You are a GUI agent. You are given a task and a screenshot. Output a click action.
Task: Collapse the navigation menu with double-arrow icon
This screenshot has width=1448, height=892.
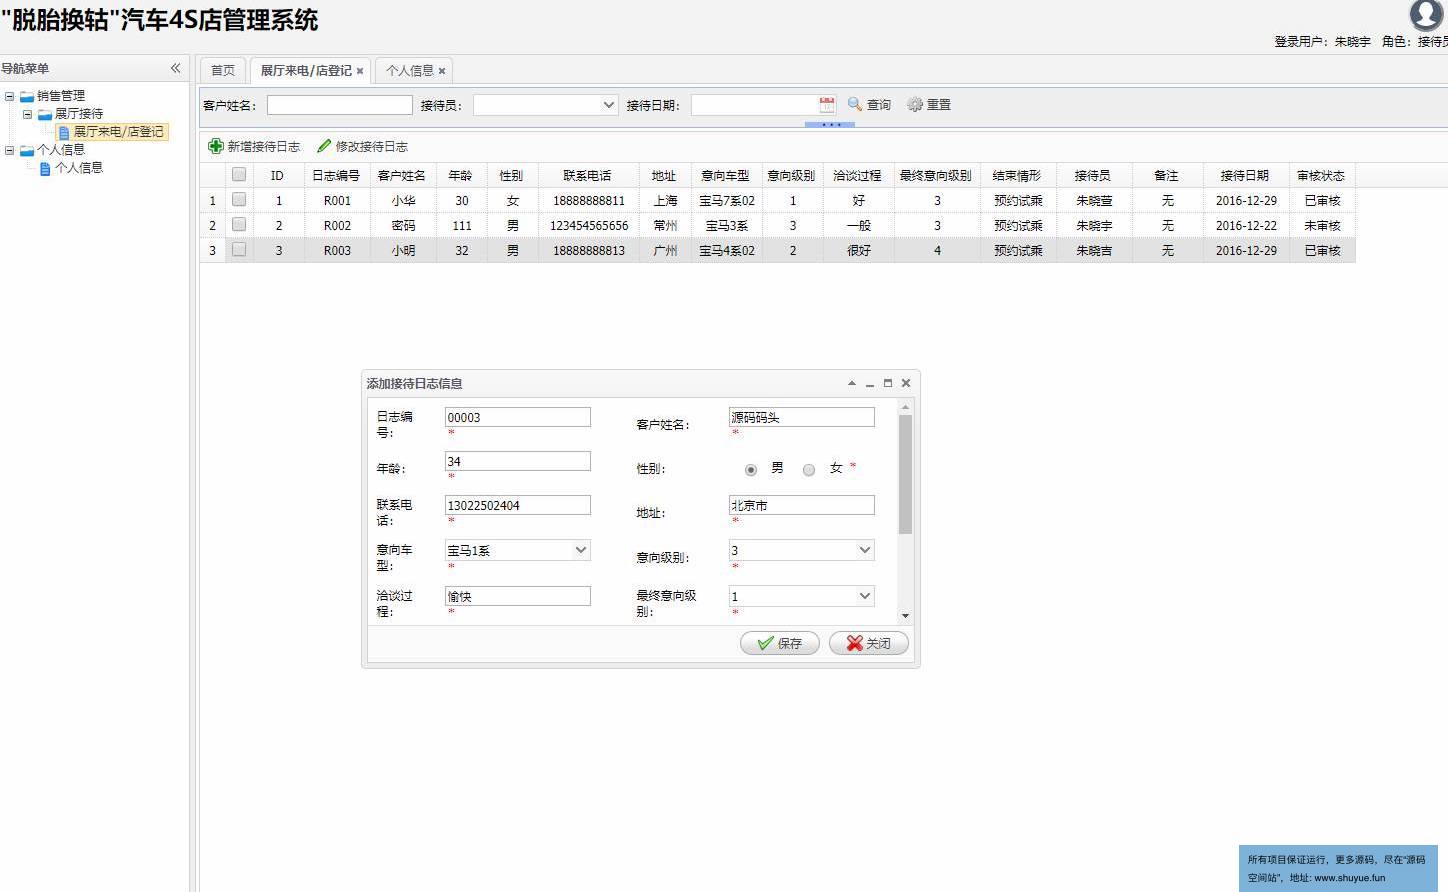click(x=175, y=68)
